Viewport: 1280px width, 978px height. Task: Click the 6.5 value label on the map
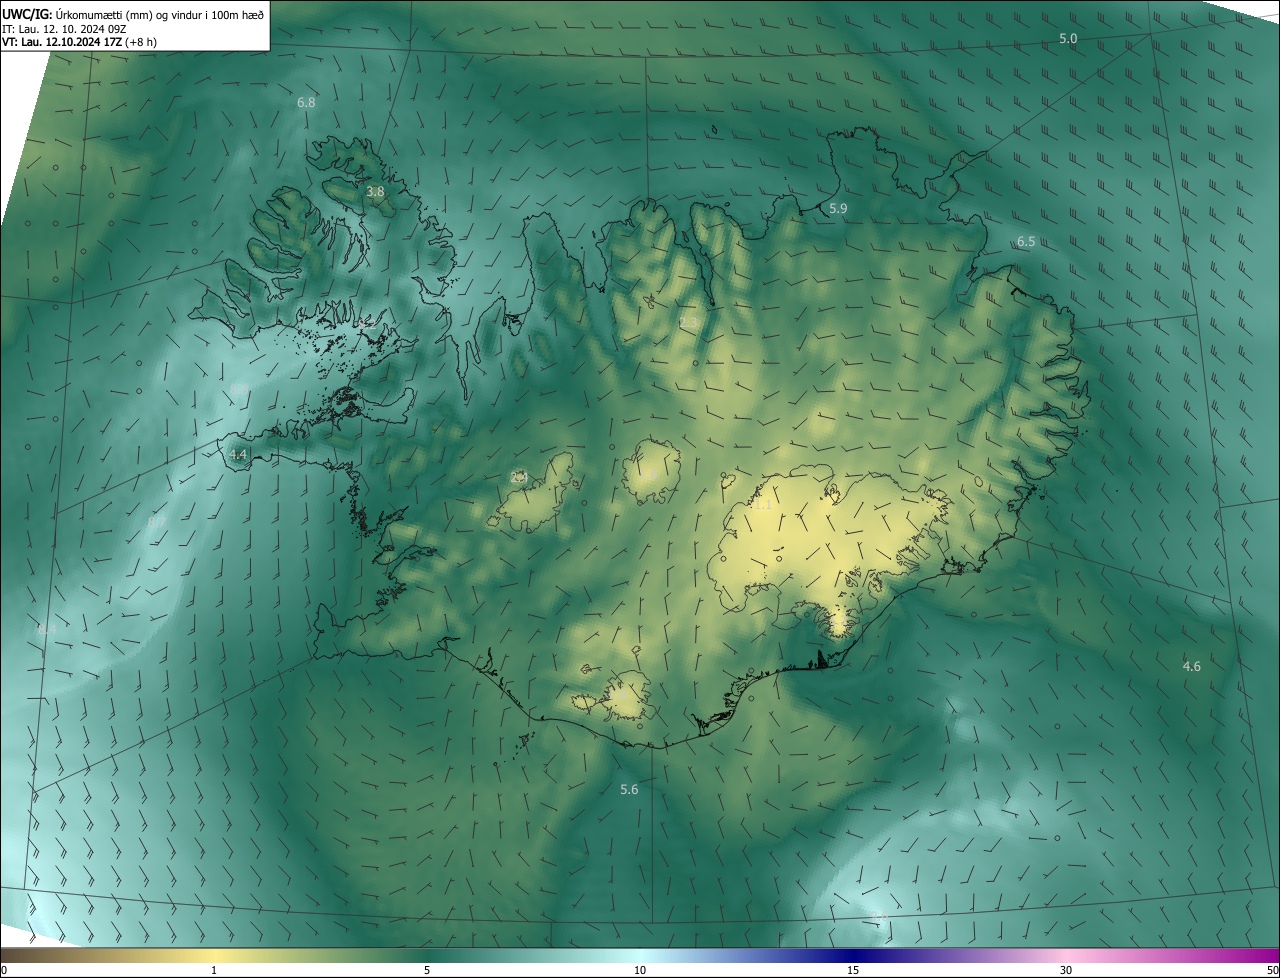pyautogui.click(x=1026, y=241)
